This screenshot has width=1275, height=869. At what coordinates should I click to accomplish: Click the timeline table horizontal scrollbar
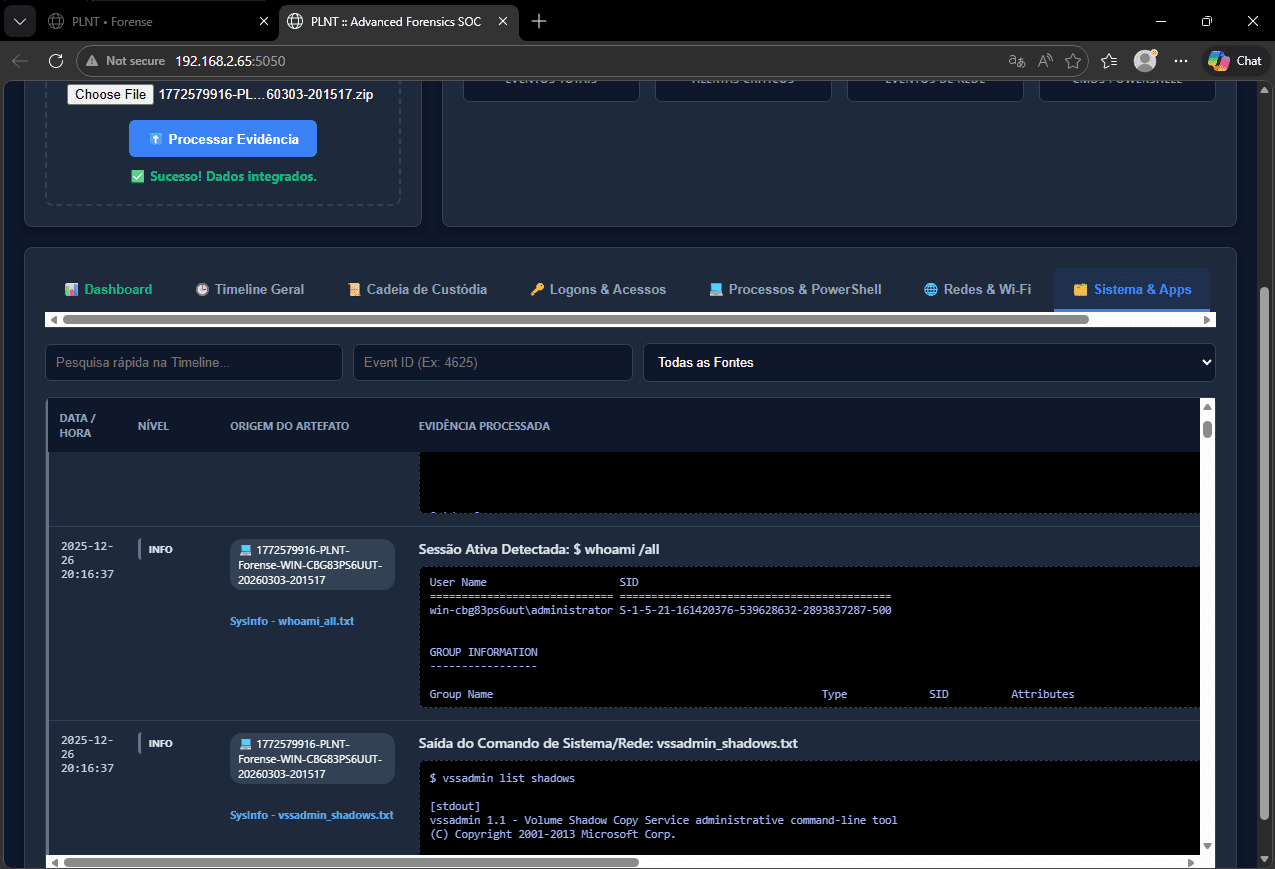(x=350, y=861)
